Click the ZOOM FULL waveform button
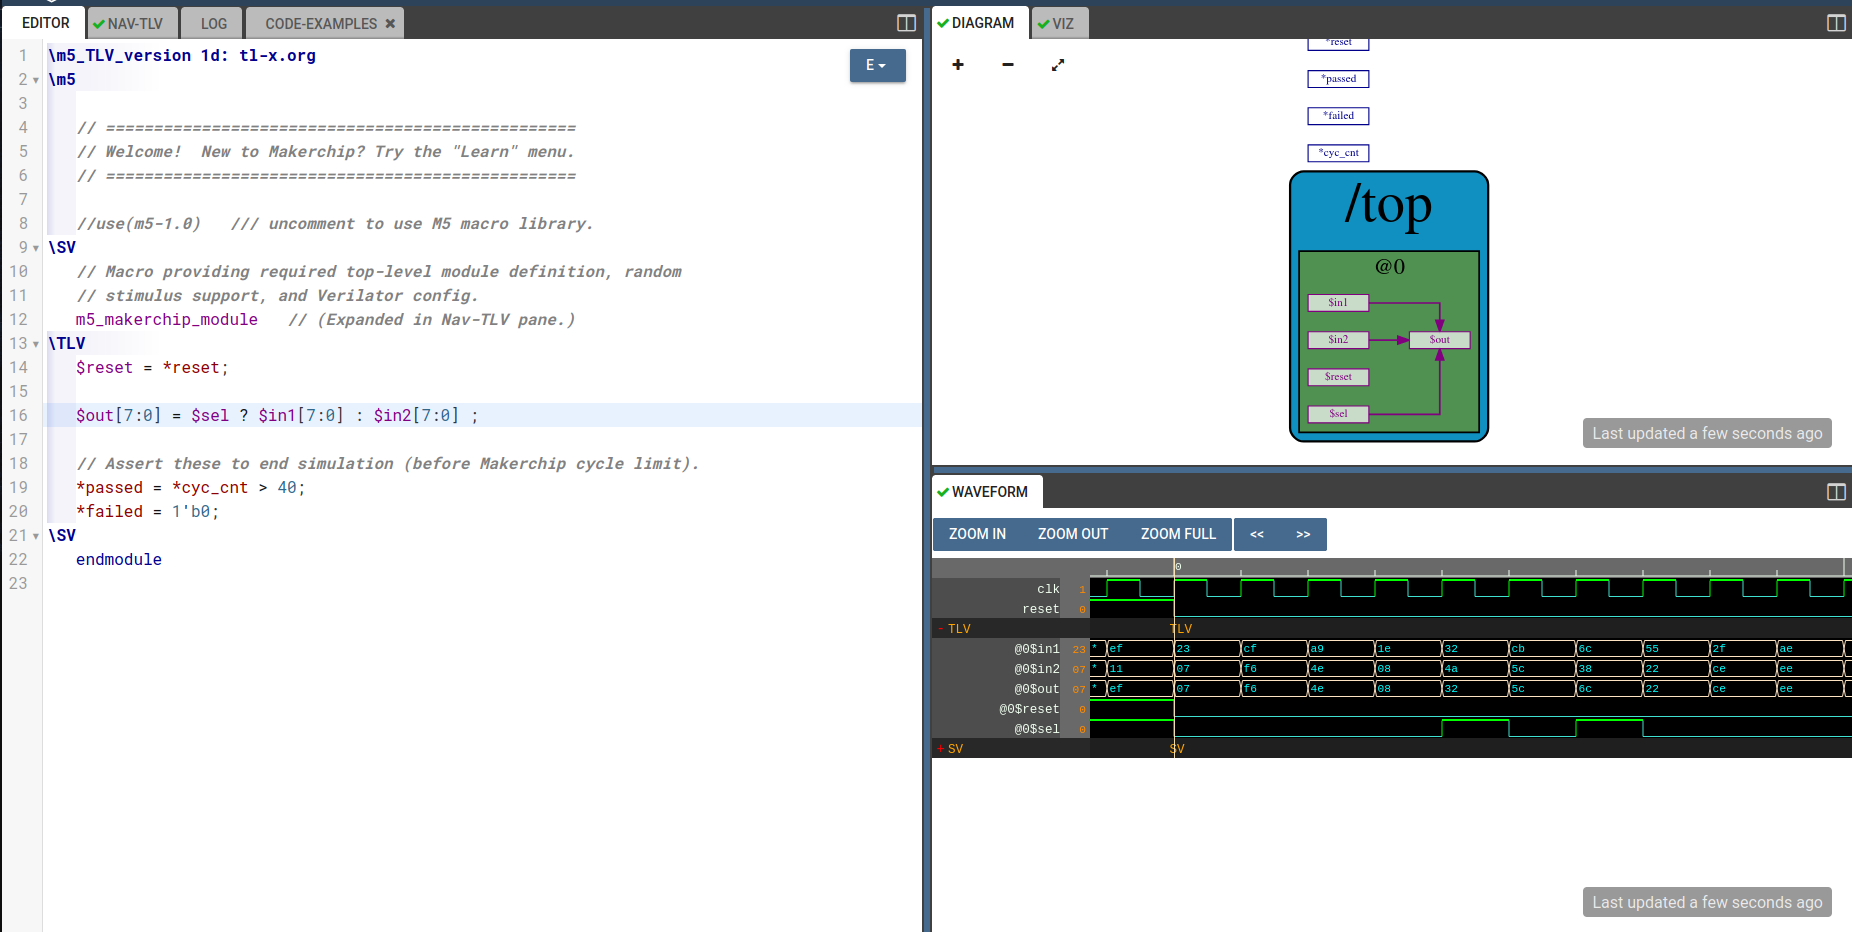The image size is (1852, 932). [x=1178, y=534]
